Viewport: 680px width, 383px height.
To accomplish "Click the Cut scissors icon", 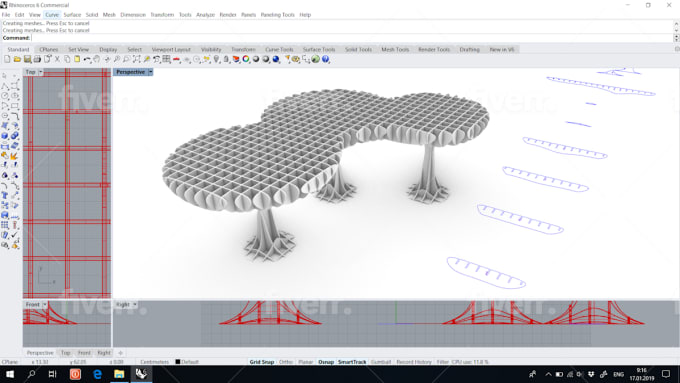I will (57, 59).
